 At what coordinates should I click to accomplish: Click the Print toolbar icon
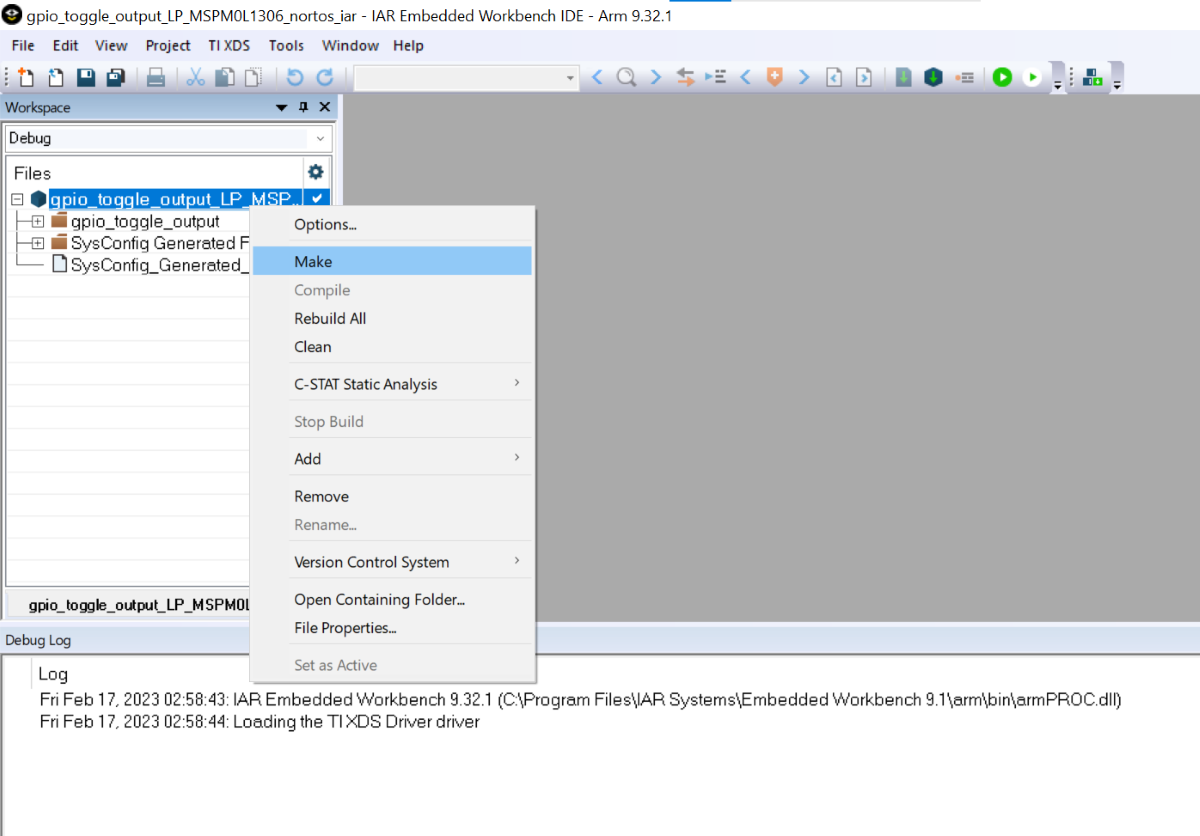(x=156, y=77)
